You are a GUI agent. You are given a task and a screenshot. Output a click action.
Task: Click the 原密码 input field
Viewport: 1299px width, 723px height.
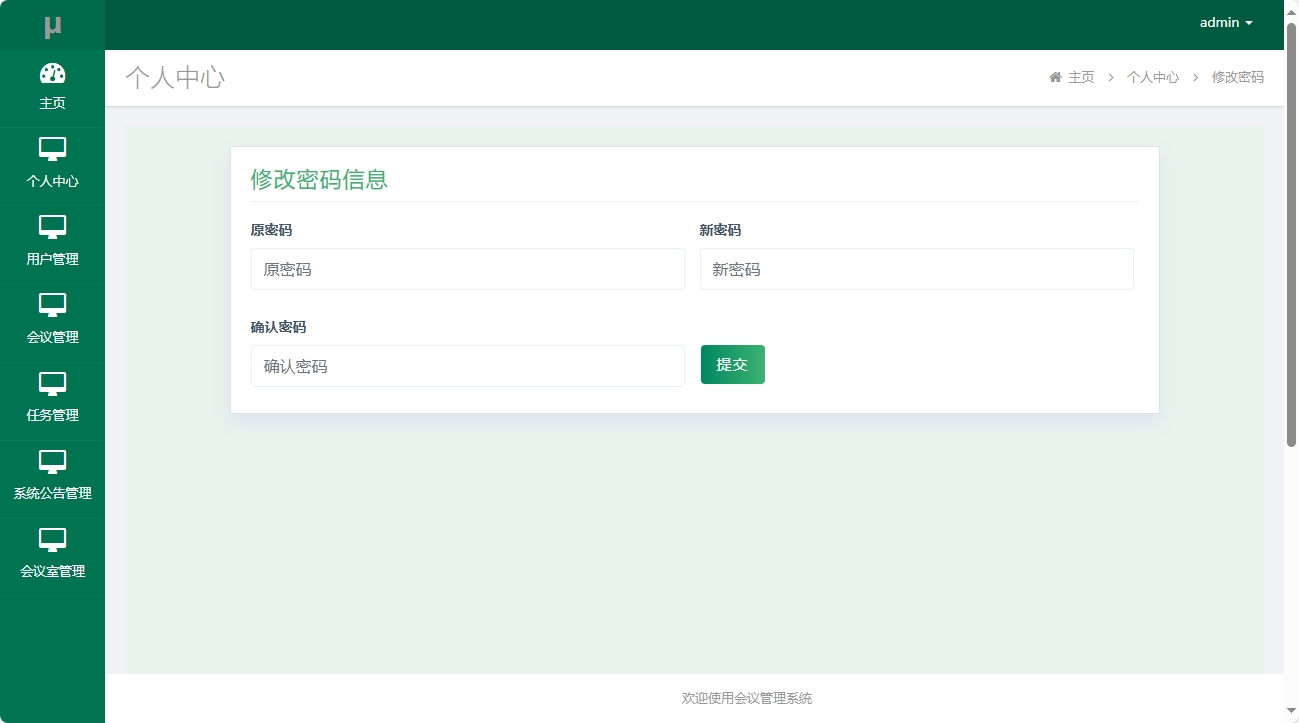point(467,268)
